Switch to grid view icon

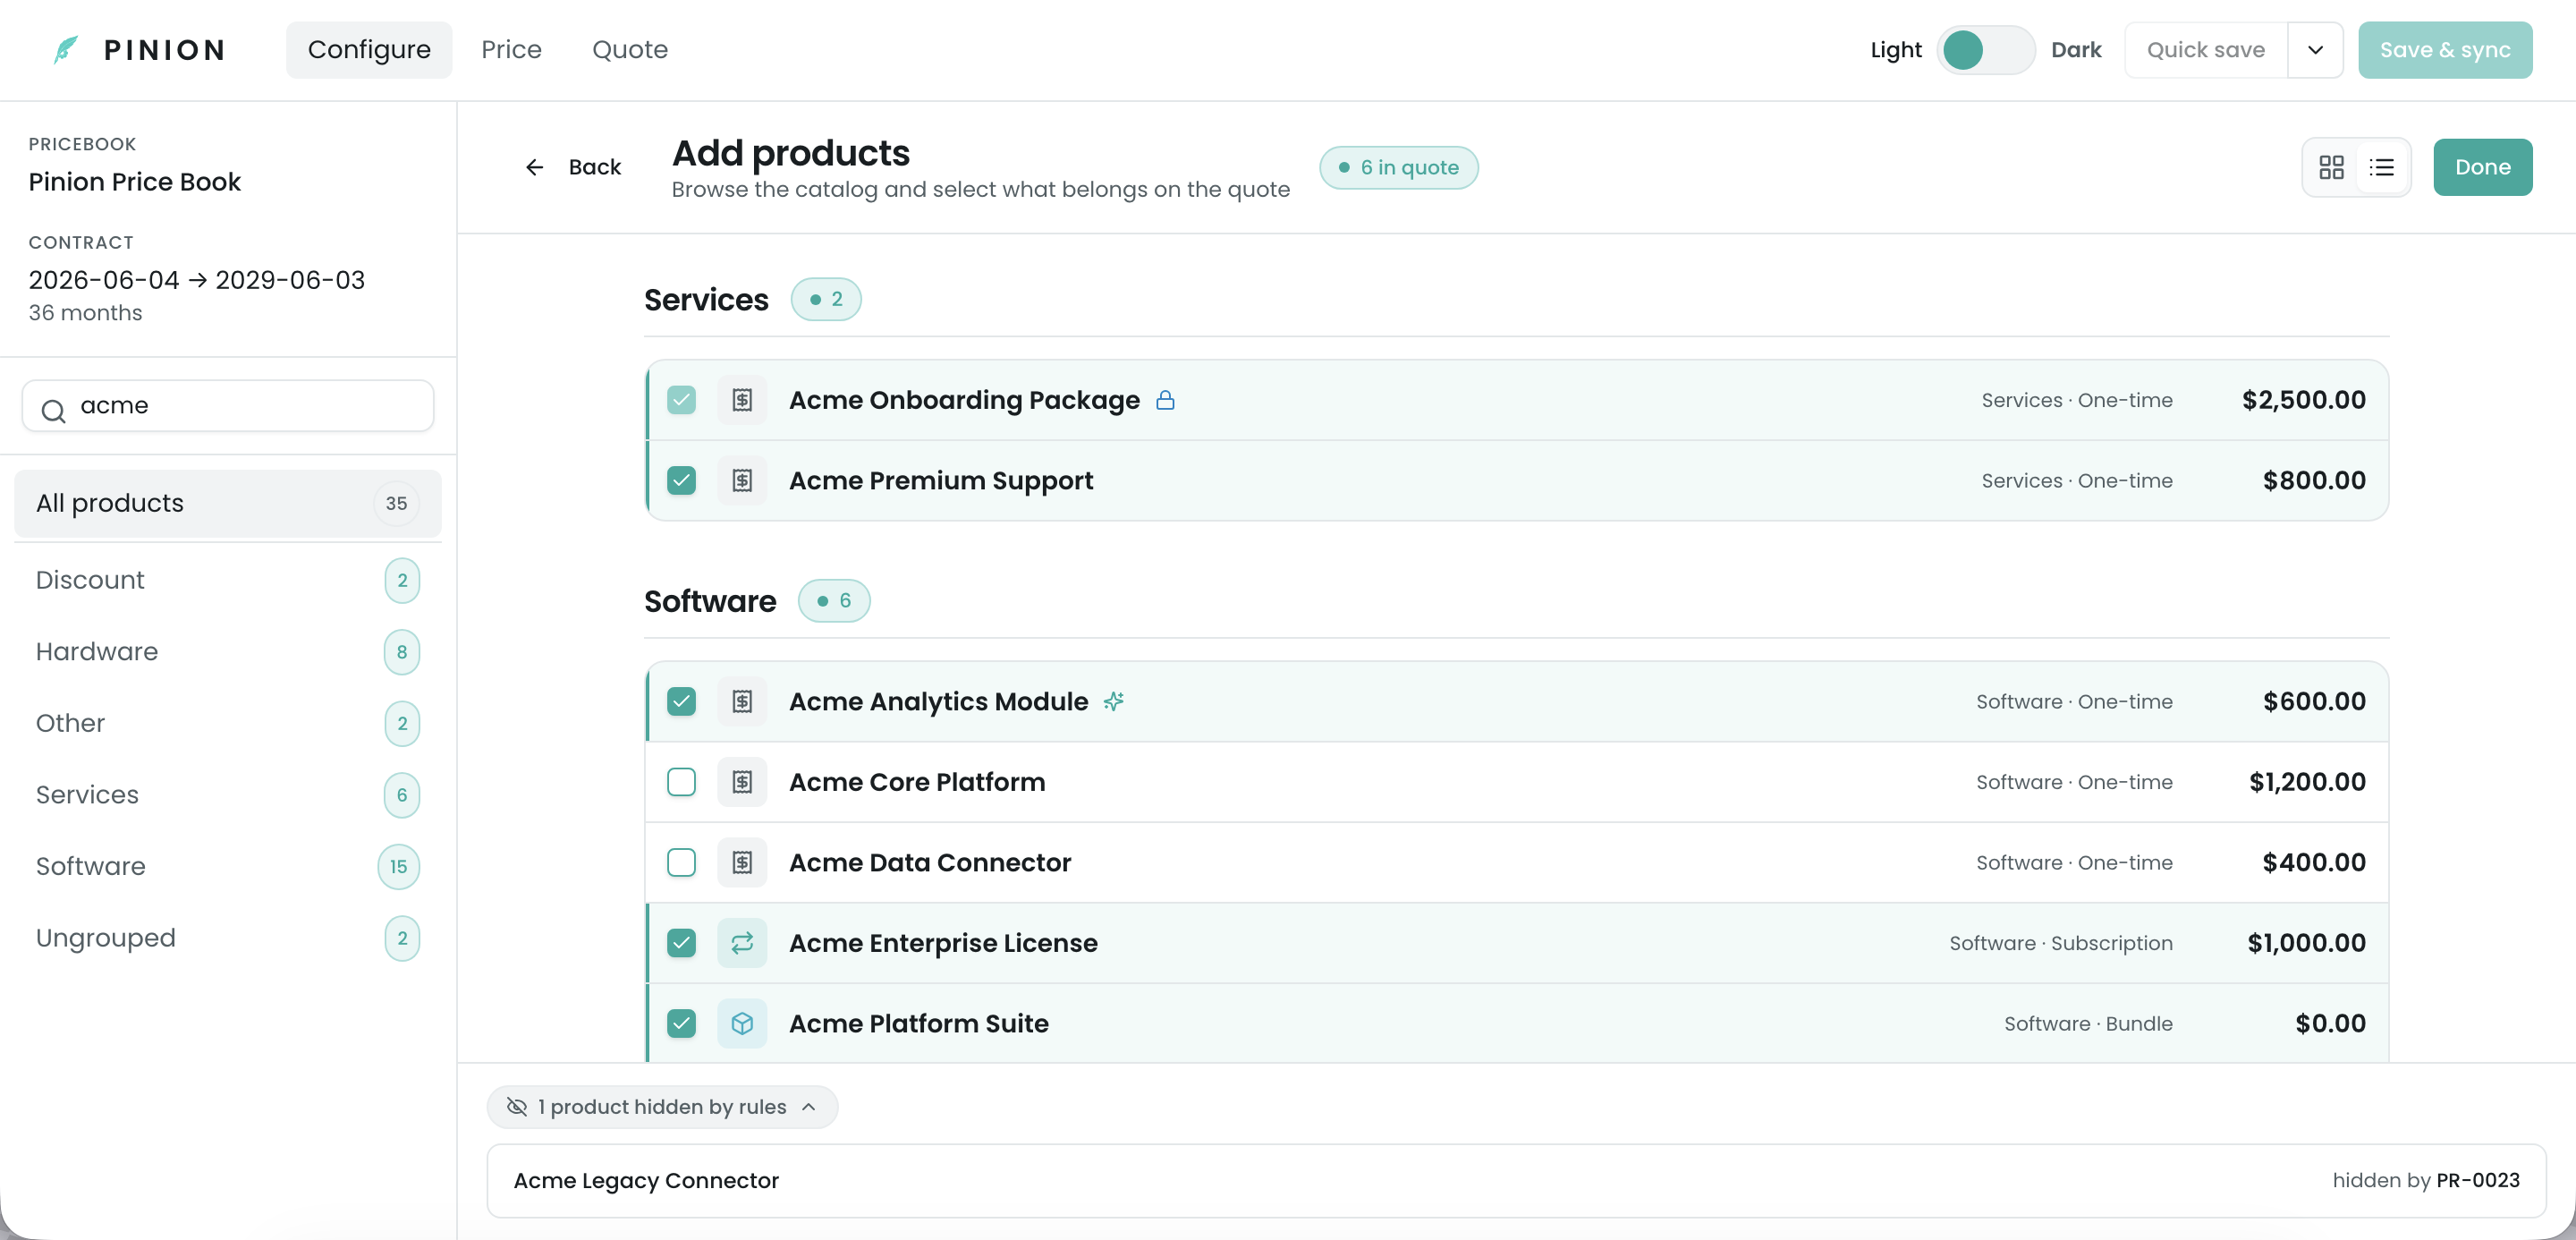pyautogui.click(x=2331, y=167)
